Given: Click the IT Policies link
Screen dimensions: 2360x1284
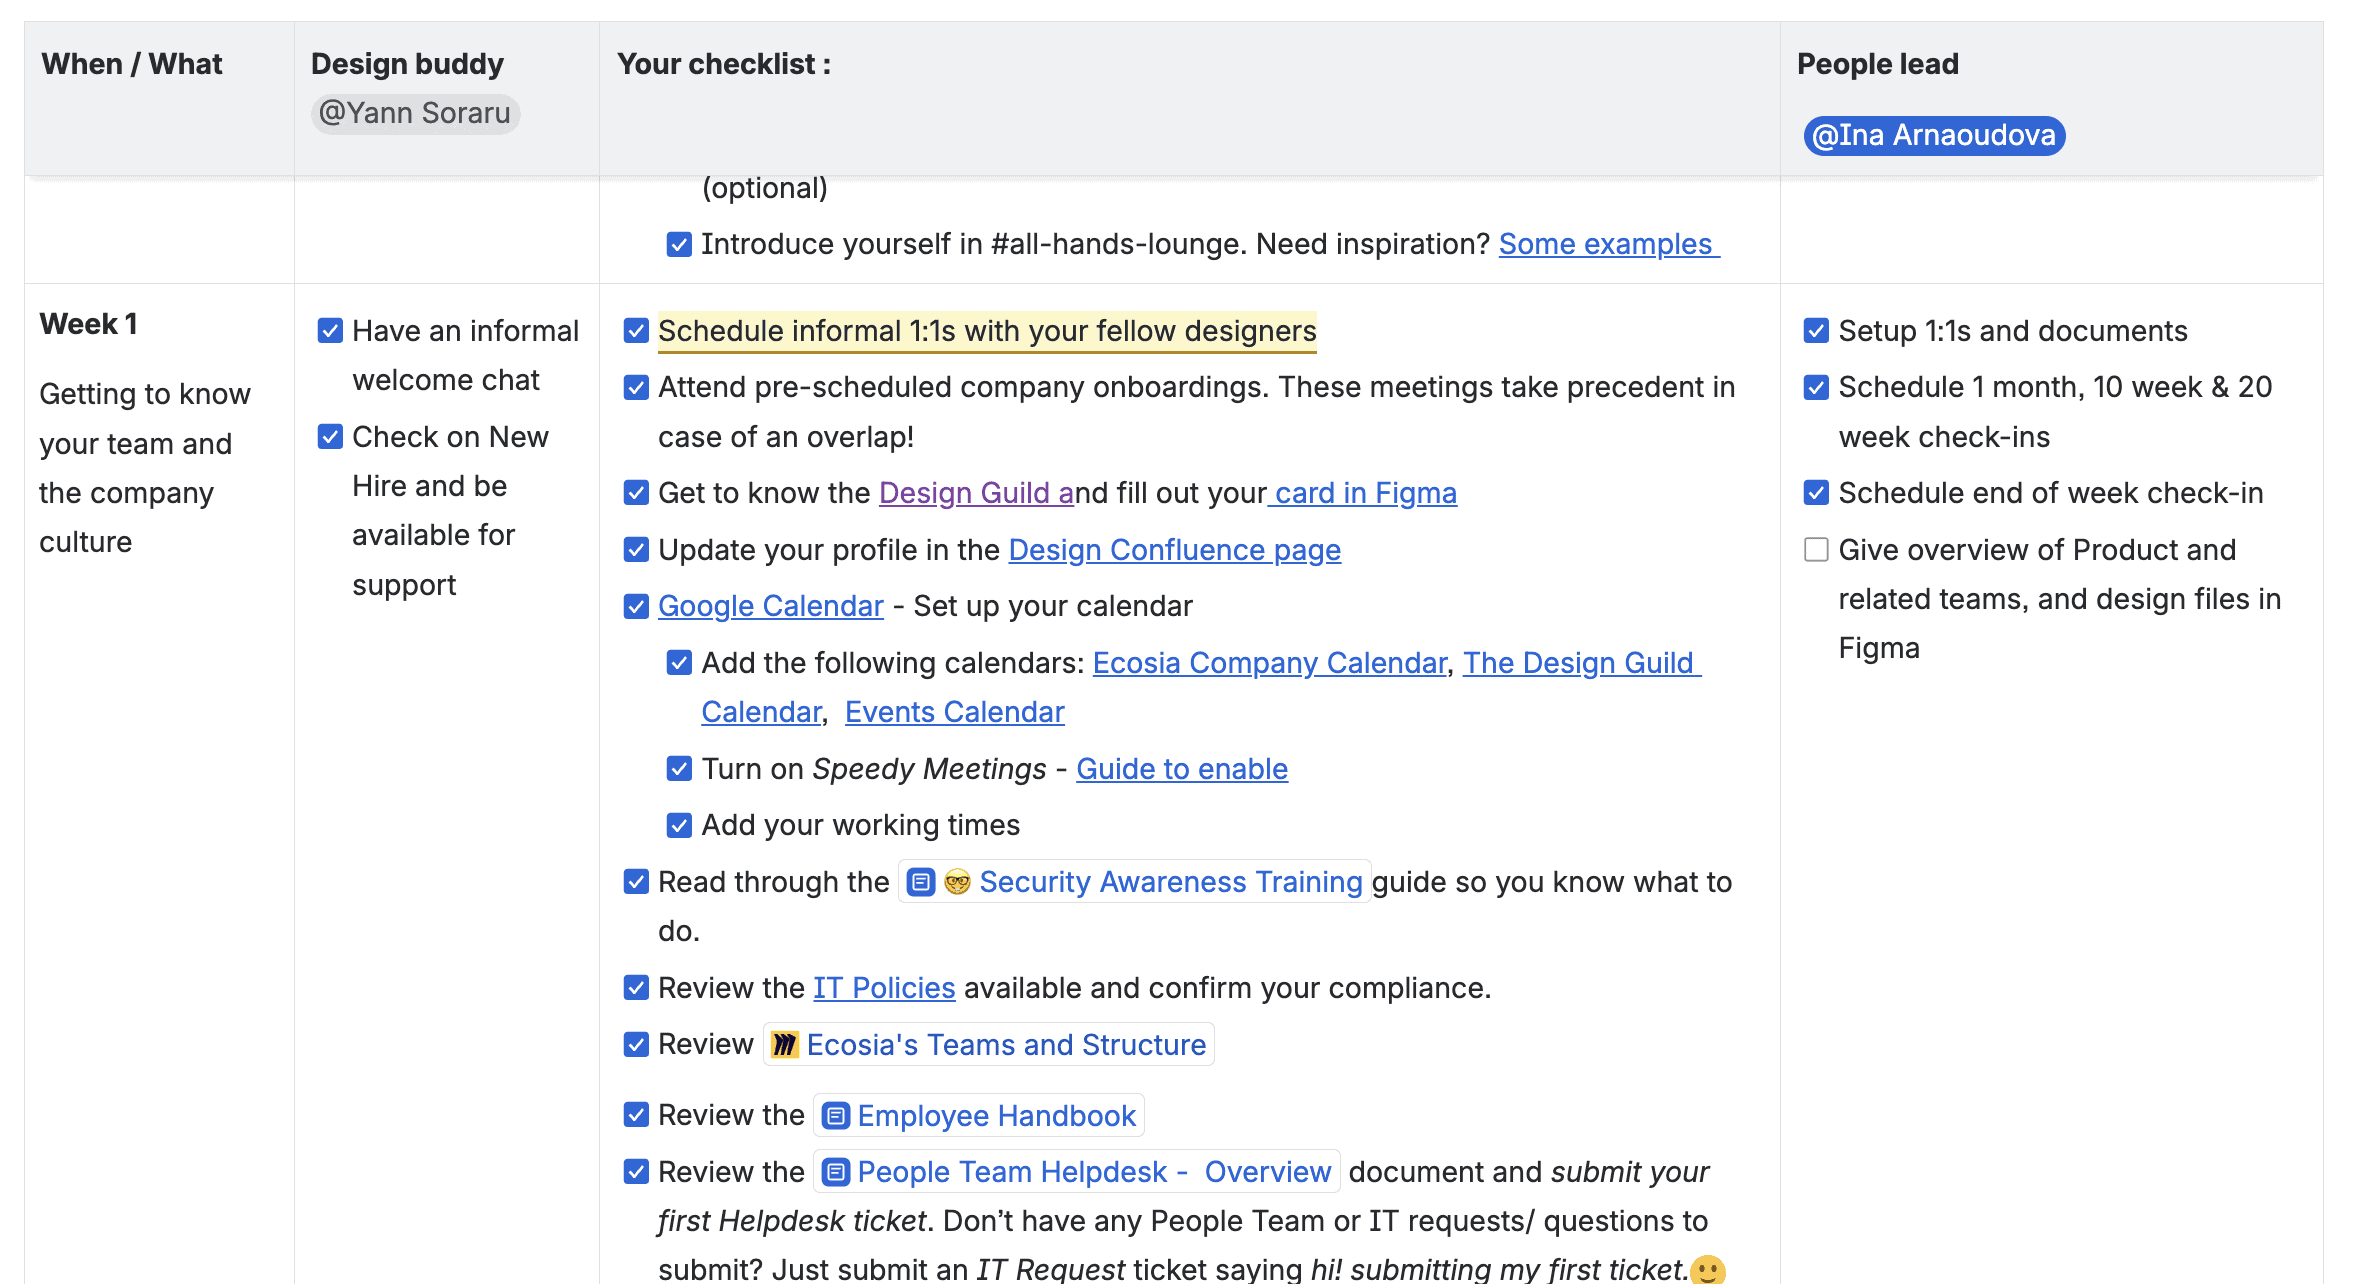Looking at the screenshot, I should click(x=883, y=988).
